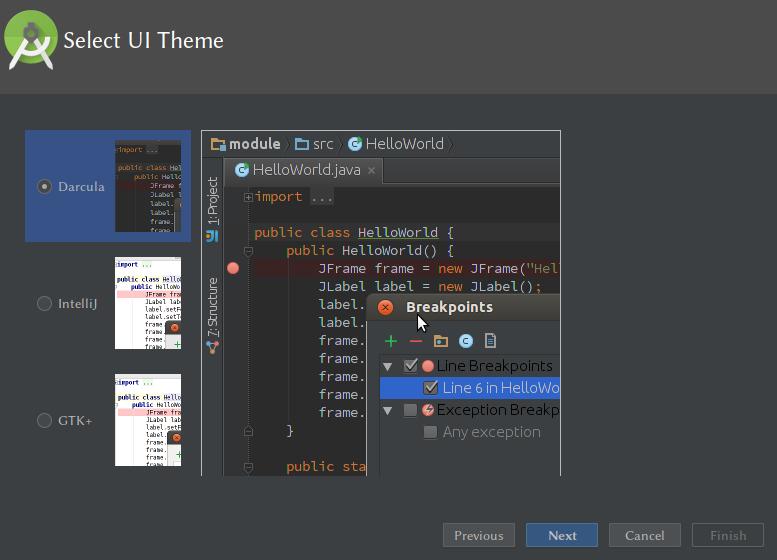The image size is (777, 560).
Task: Click the IntelliJ theme preview thumbnail
Action: [148, 303]
